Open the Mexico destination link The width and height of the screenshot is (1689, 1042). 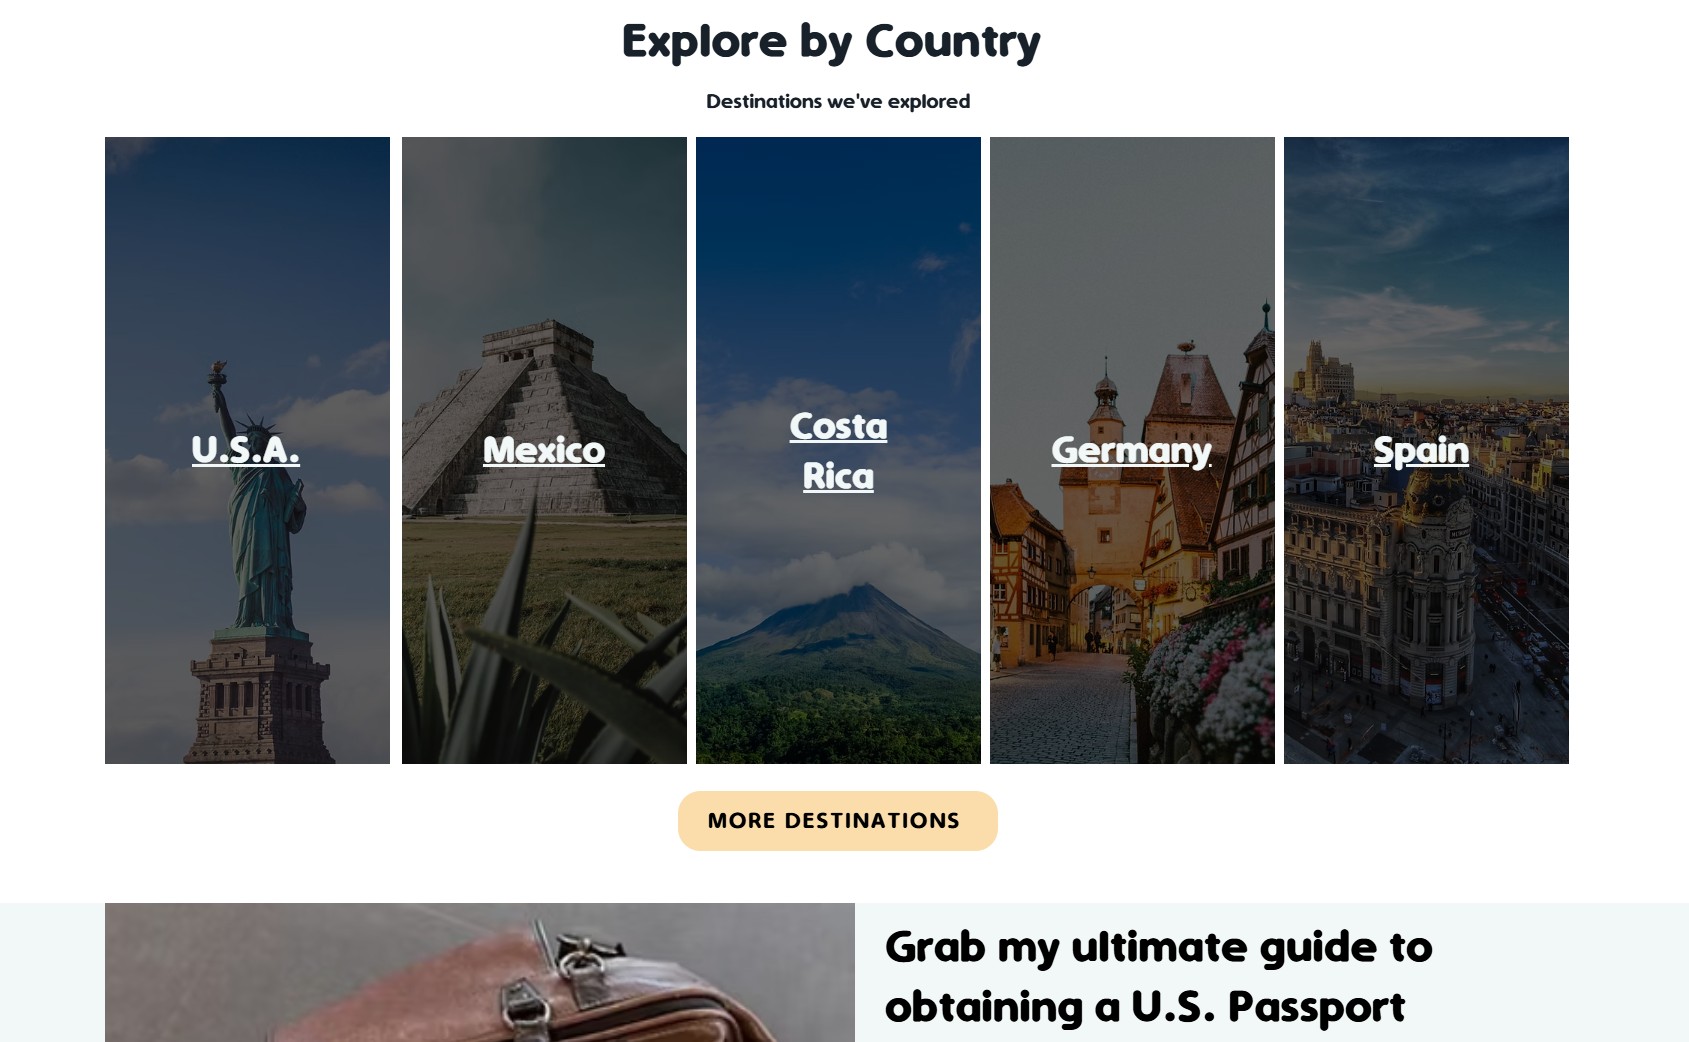pos(544,450)
